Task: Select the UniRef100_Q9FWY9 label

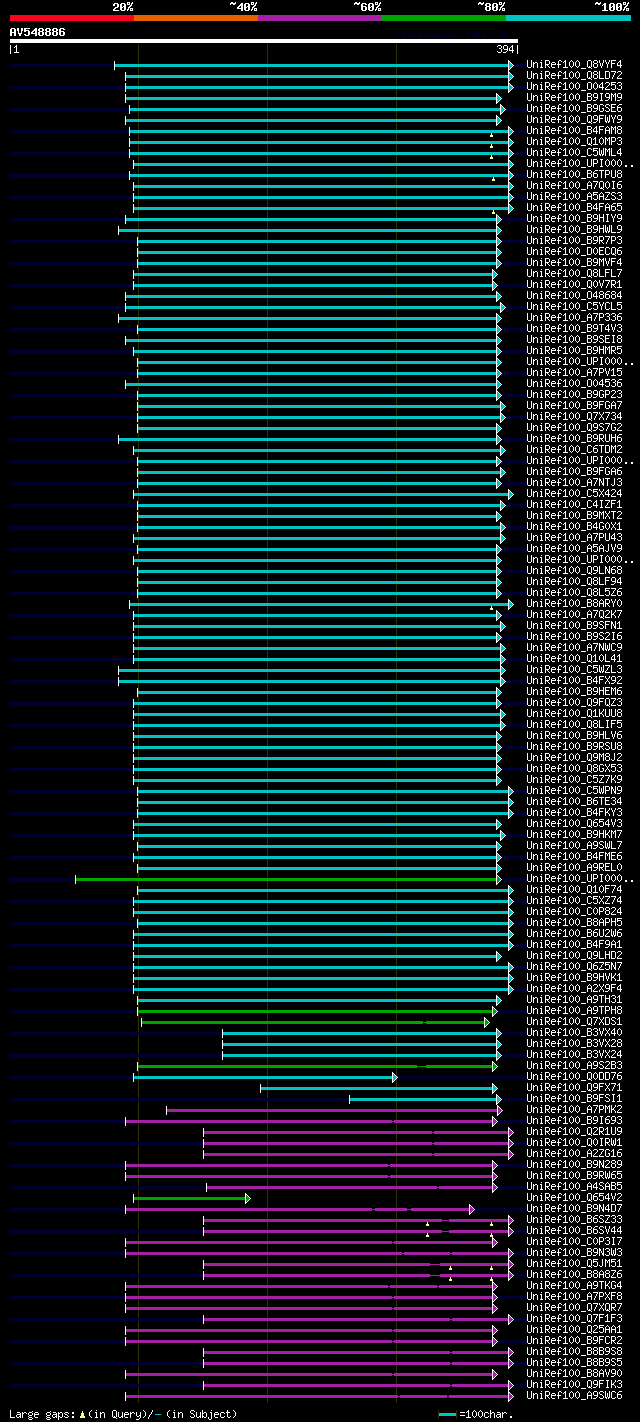Action: pos(574,119)
